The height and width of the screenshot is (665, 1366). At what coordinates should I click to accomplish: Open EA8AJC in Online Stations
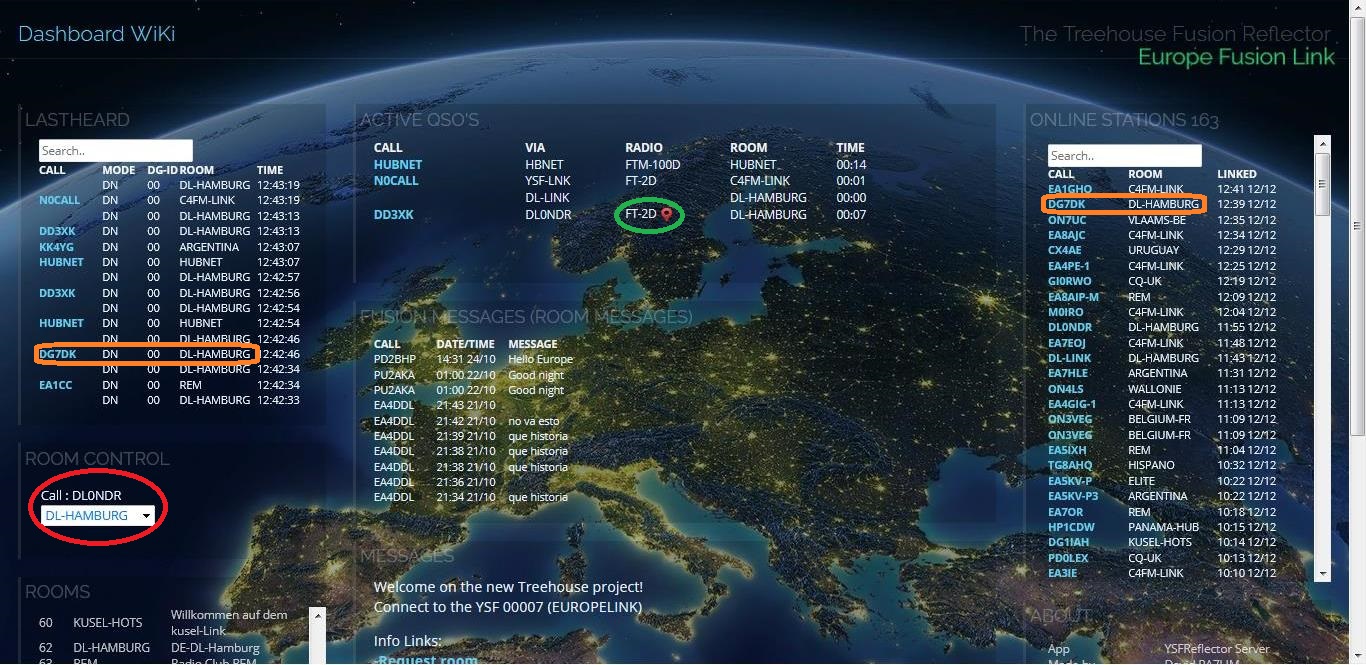(1066, 235)
